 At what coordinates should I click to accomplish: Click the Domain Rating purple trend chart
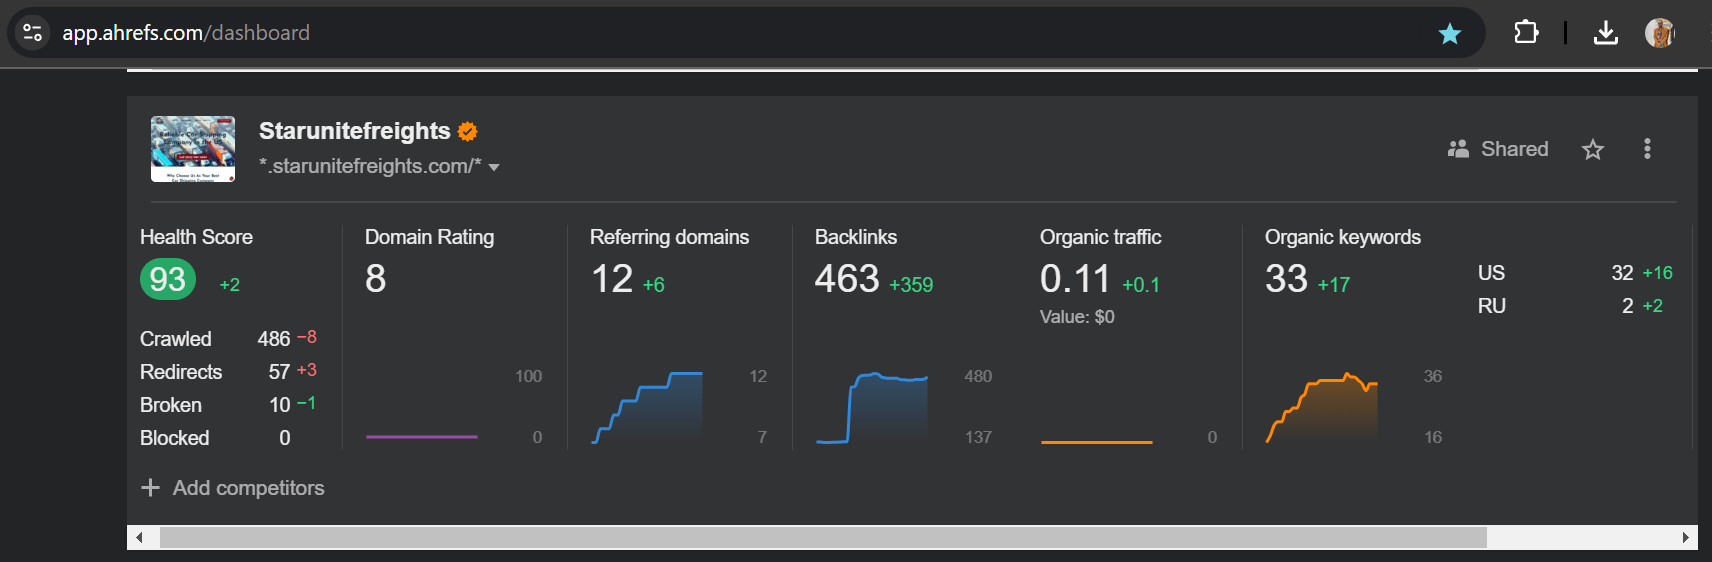[421, 437]
